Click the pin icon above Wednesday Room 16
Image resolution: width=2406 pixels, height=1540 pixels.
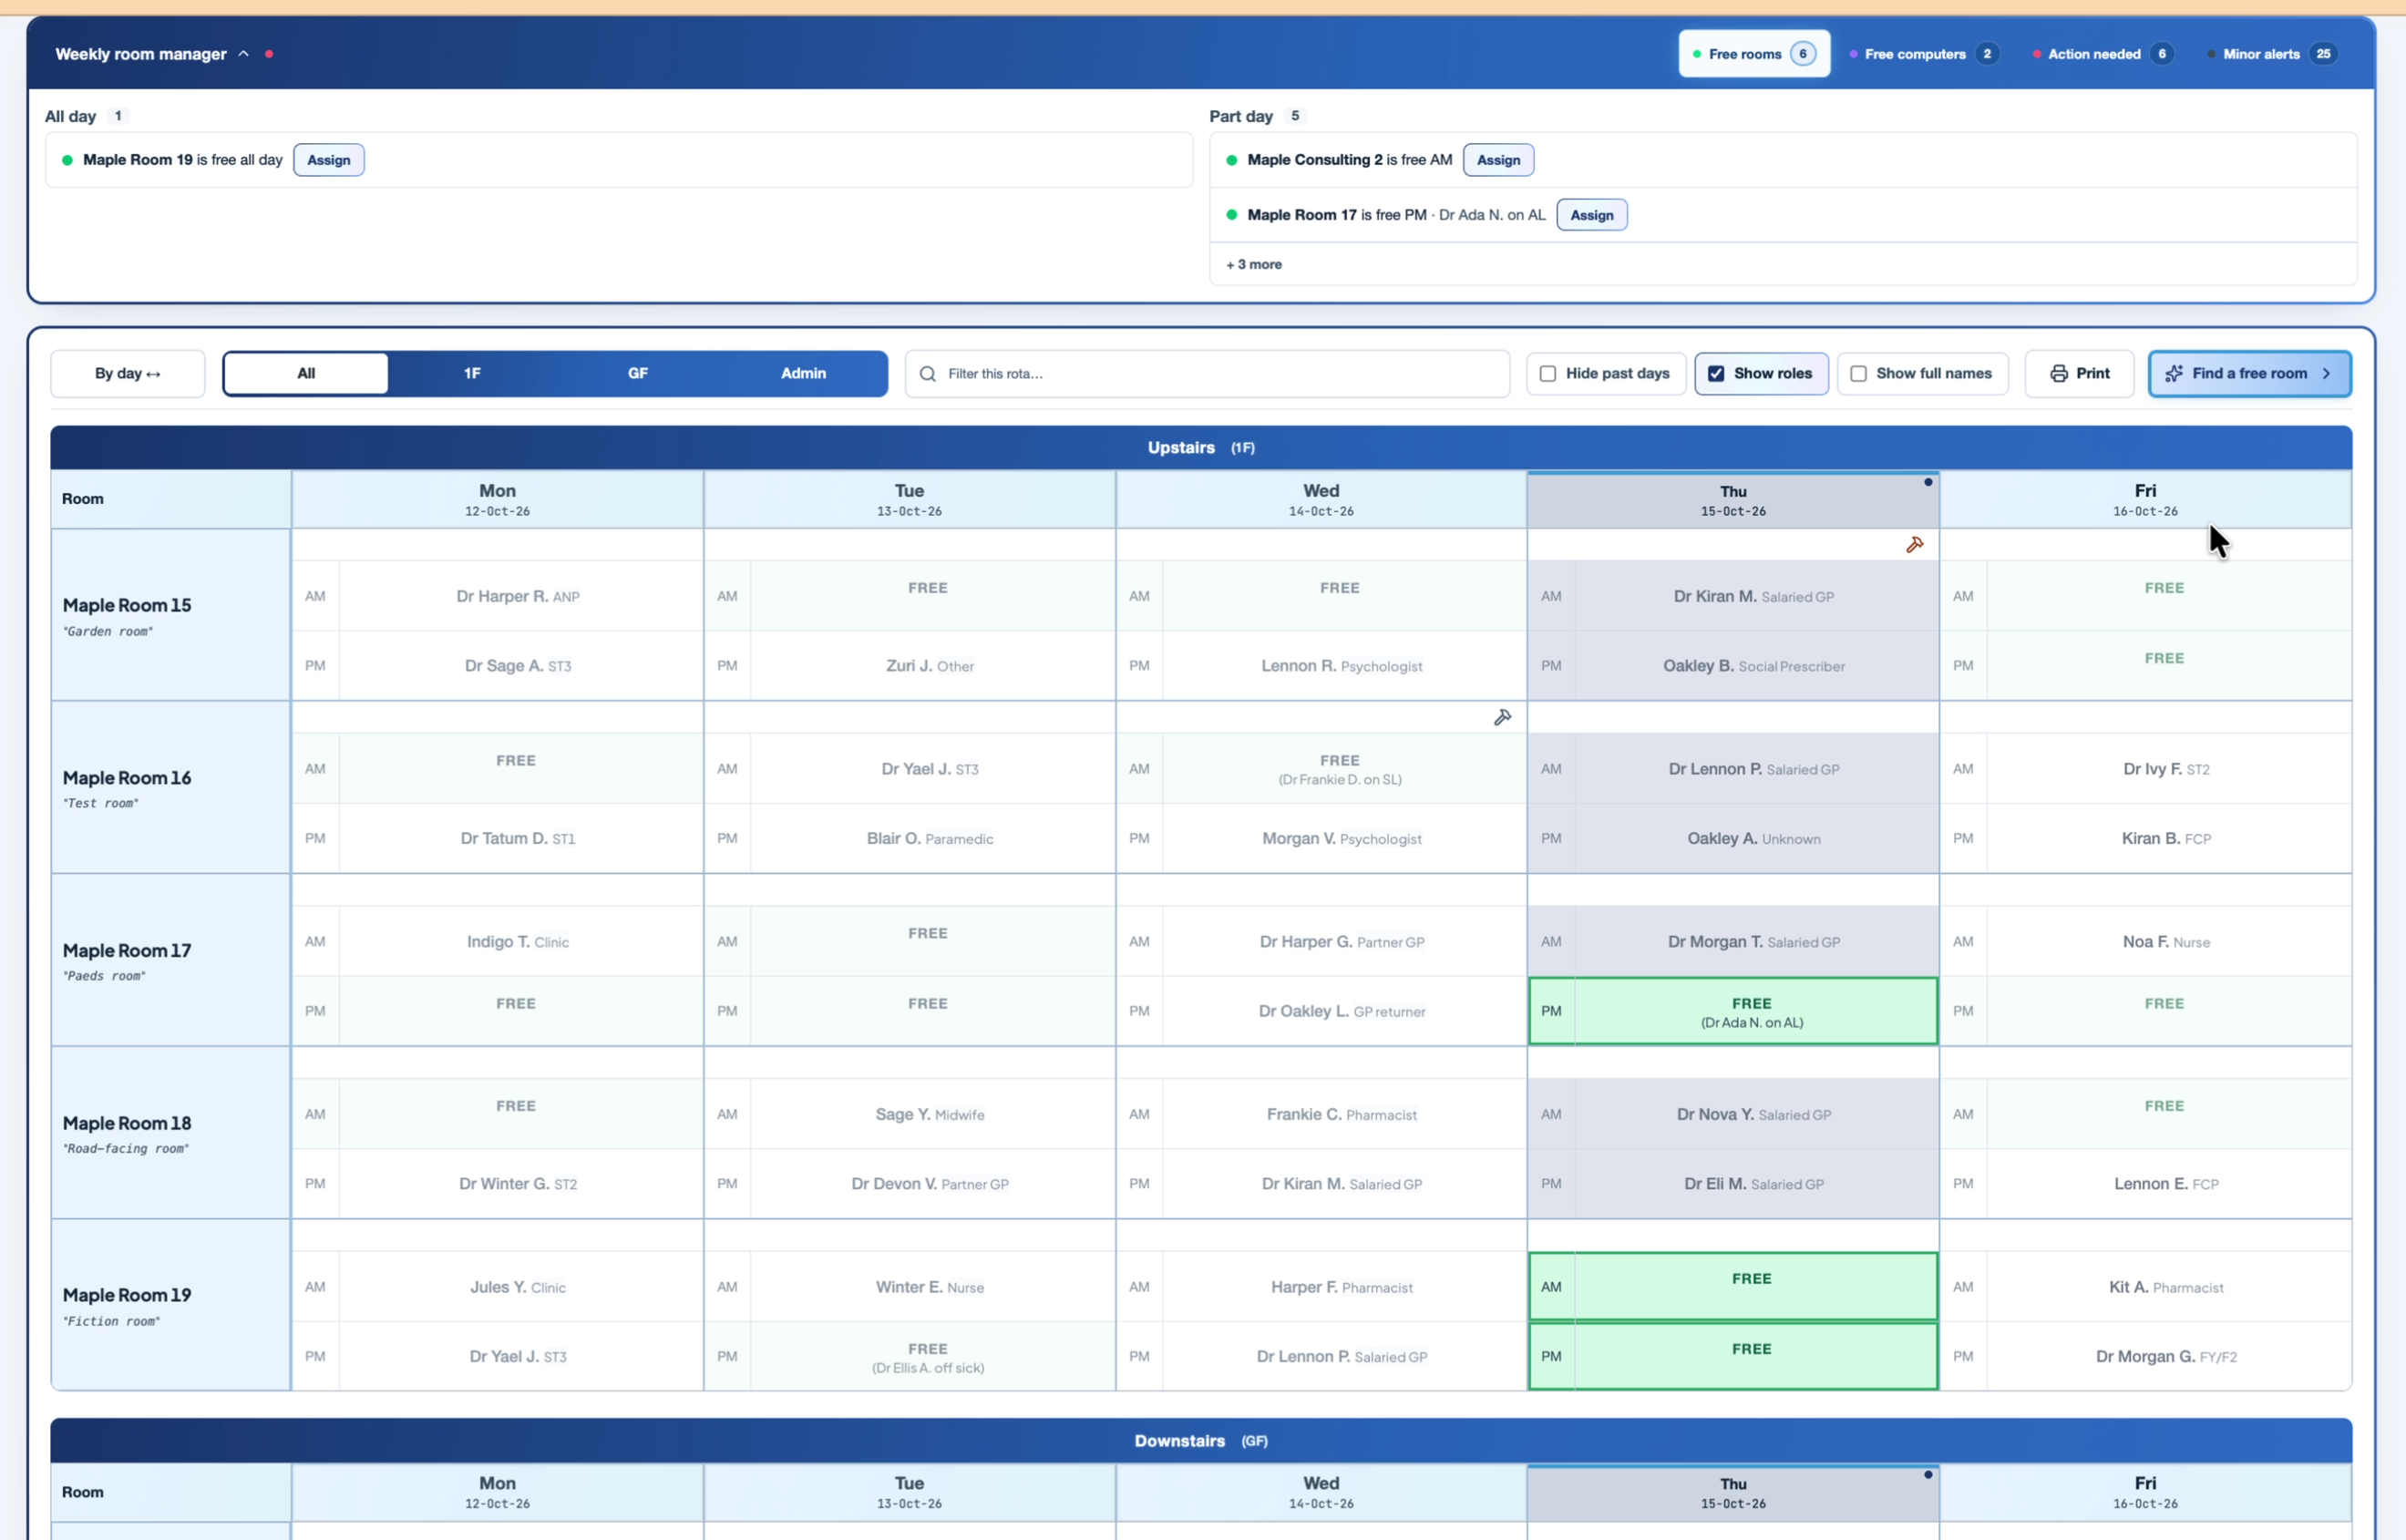pos(1502,717)
